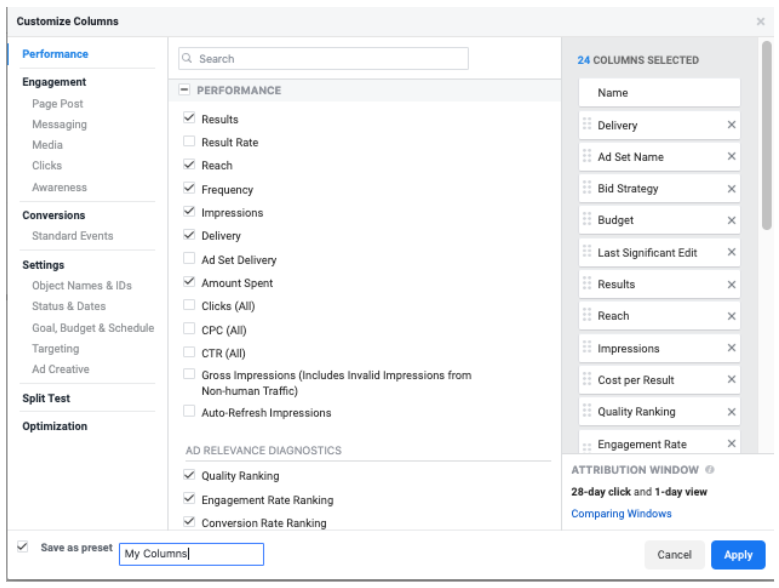Collapse the Performance section

tap(185, 90)
